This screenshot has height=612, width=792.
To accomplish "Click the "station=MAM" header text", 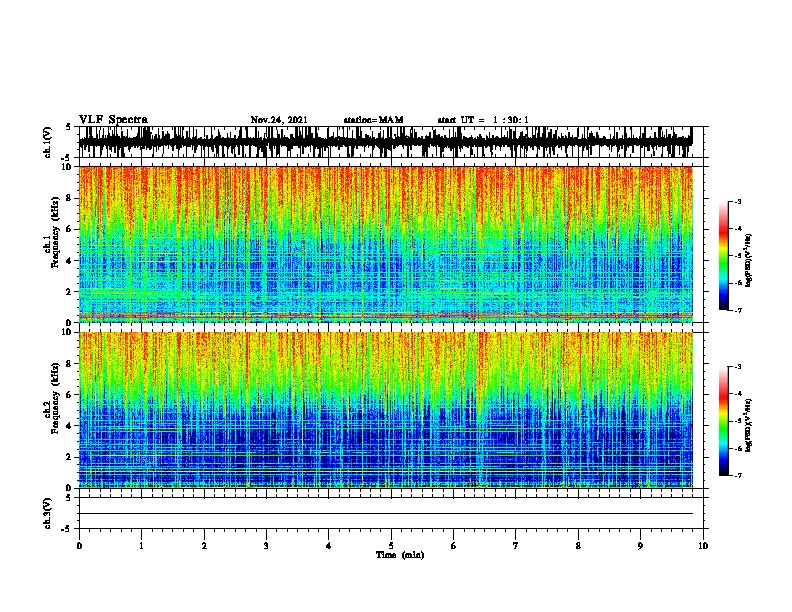I will coord(373,120).
